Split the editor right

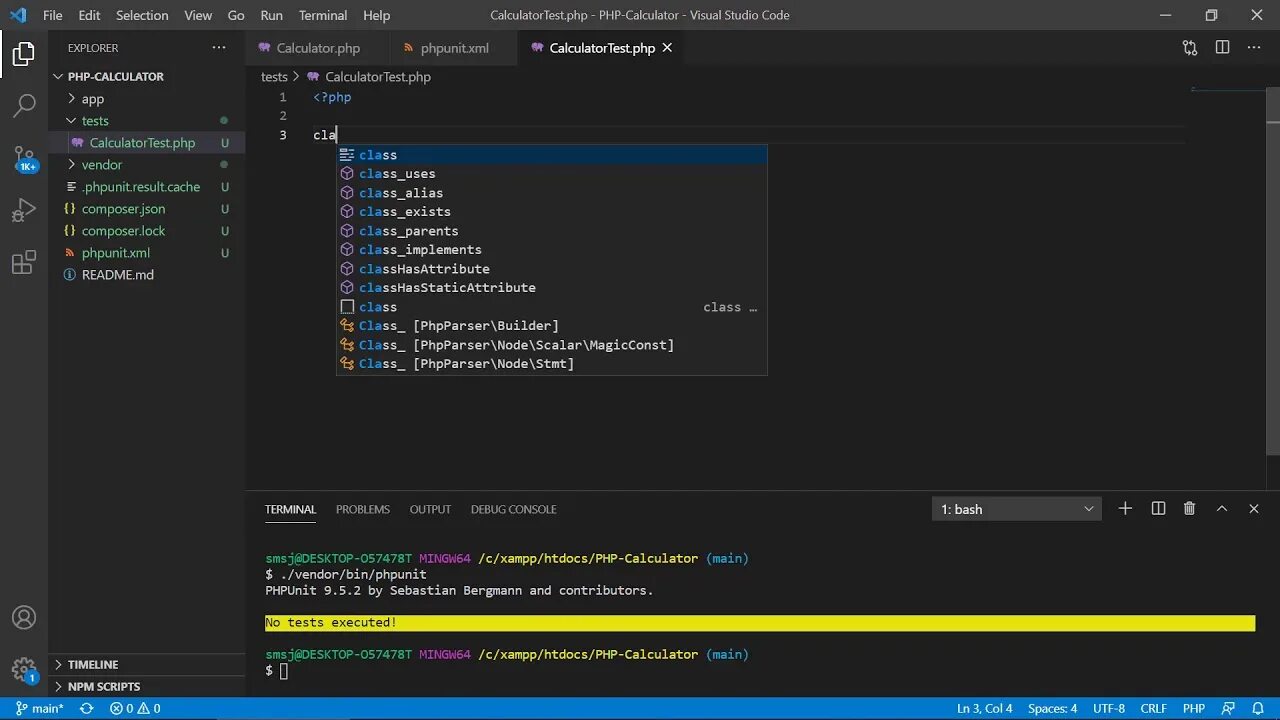click(x=1222, y=47)
